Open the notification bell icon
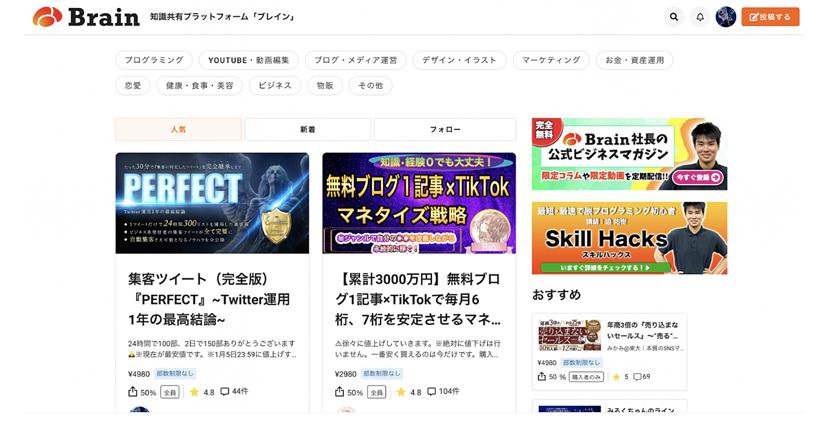This screenshot has width=828, height=426. click(x=700, y=17)
